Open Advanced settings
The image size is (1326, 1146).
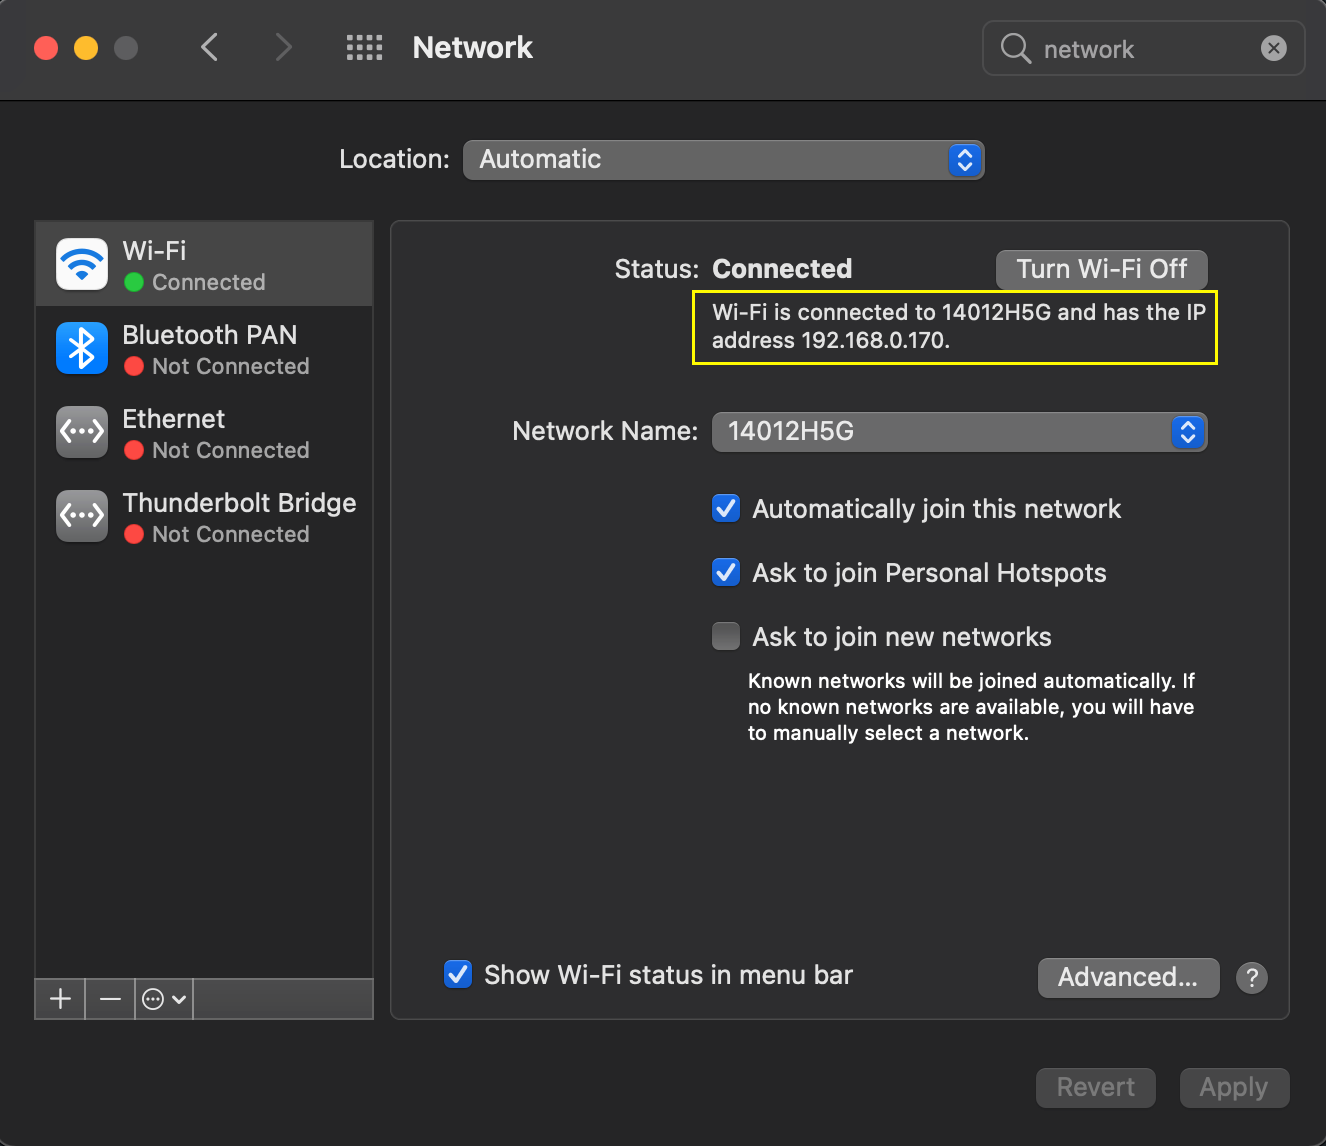point(1128,977)
